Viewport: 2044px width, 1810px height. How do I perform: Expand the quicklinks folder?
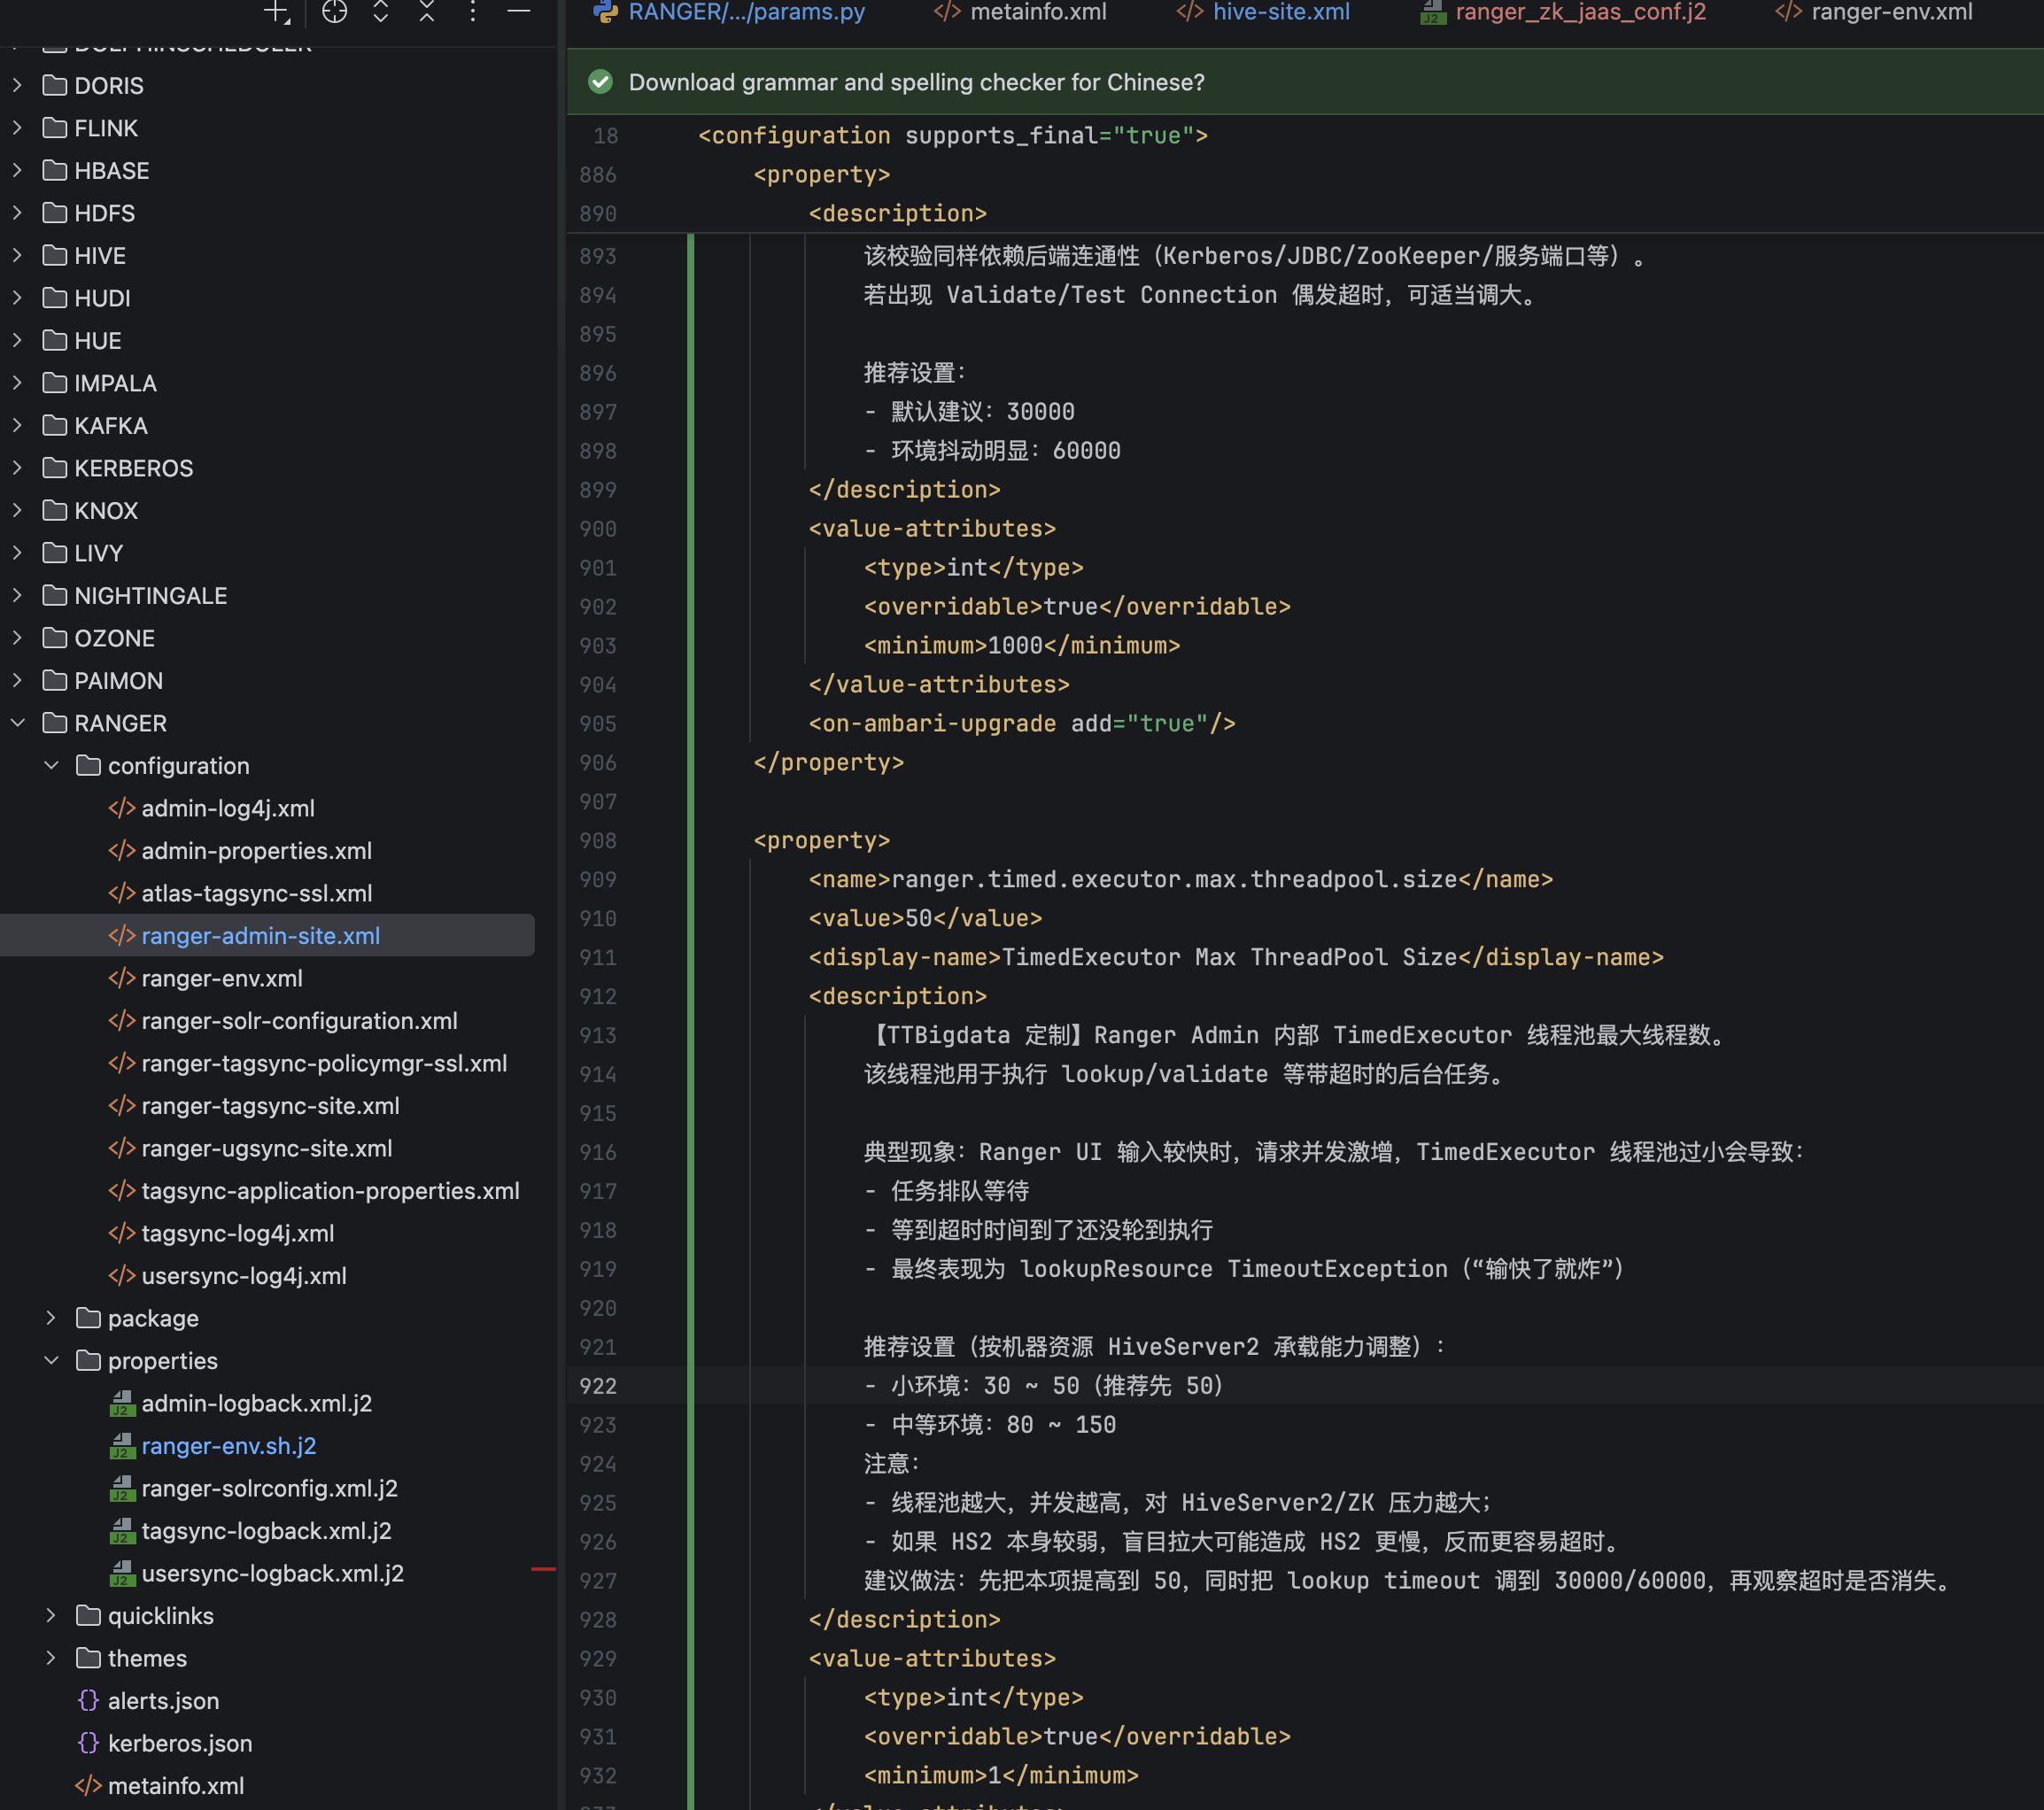(51, 1616)
